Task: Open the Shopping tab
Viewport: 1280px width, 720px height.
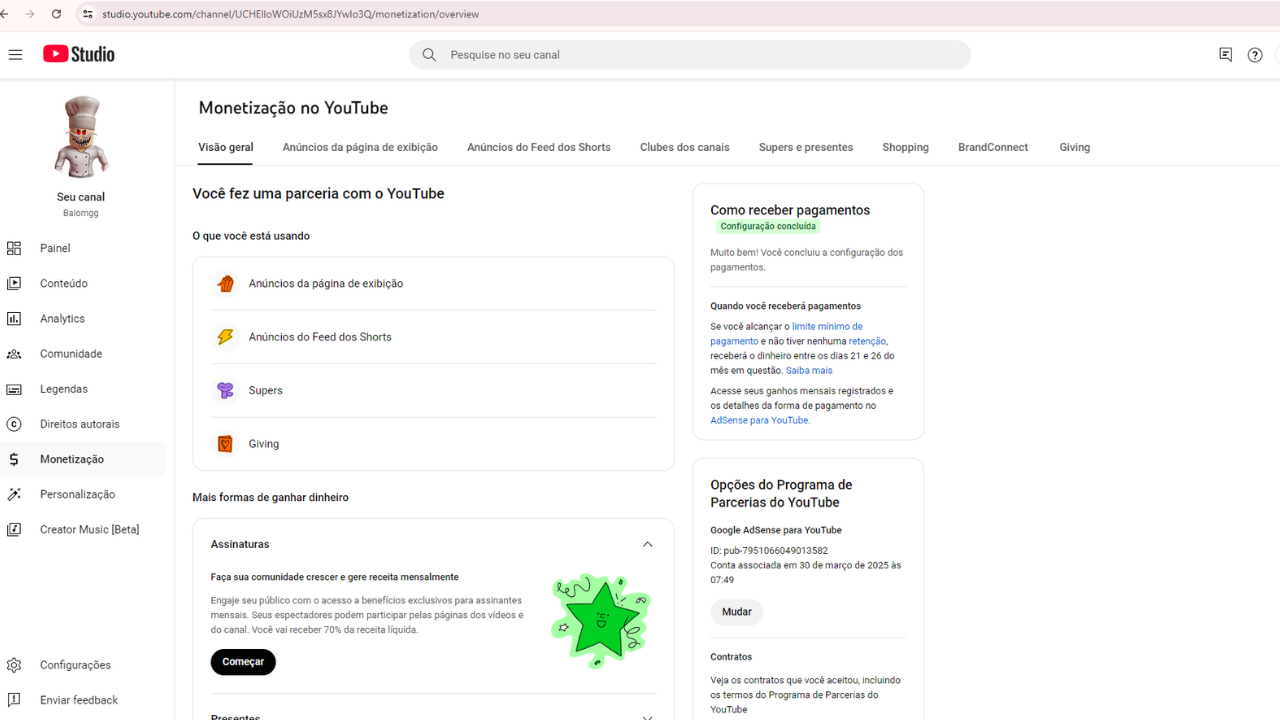Action: 906,147
